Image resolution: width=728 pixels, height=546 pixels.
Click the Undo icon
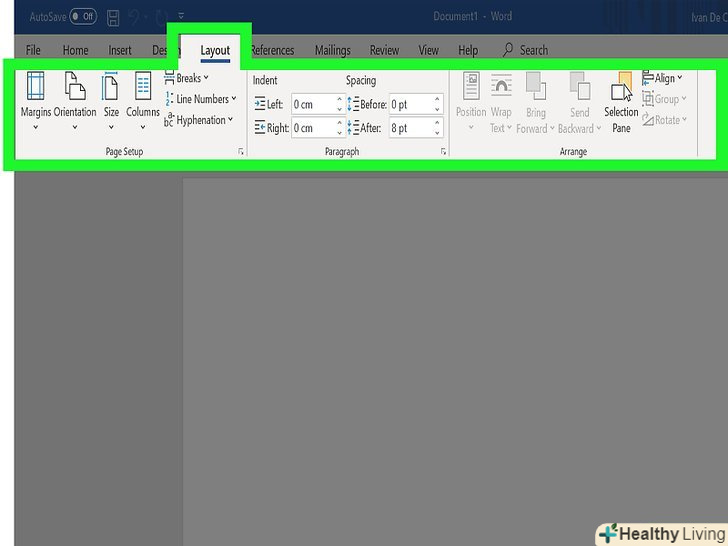tap(134, 18)
